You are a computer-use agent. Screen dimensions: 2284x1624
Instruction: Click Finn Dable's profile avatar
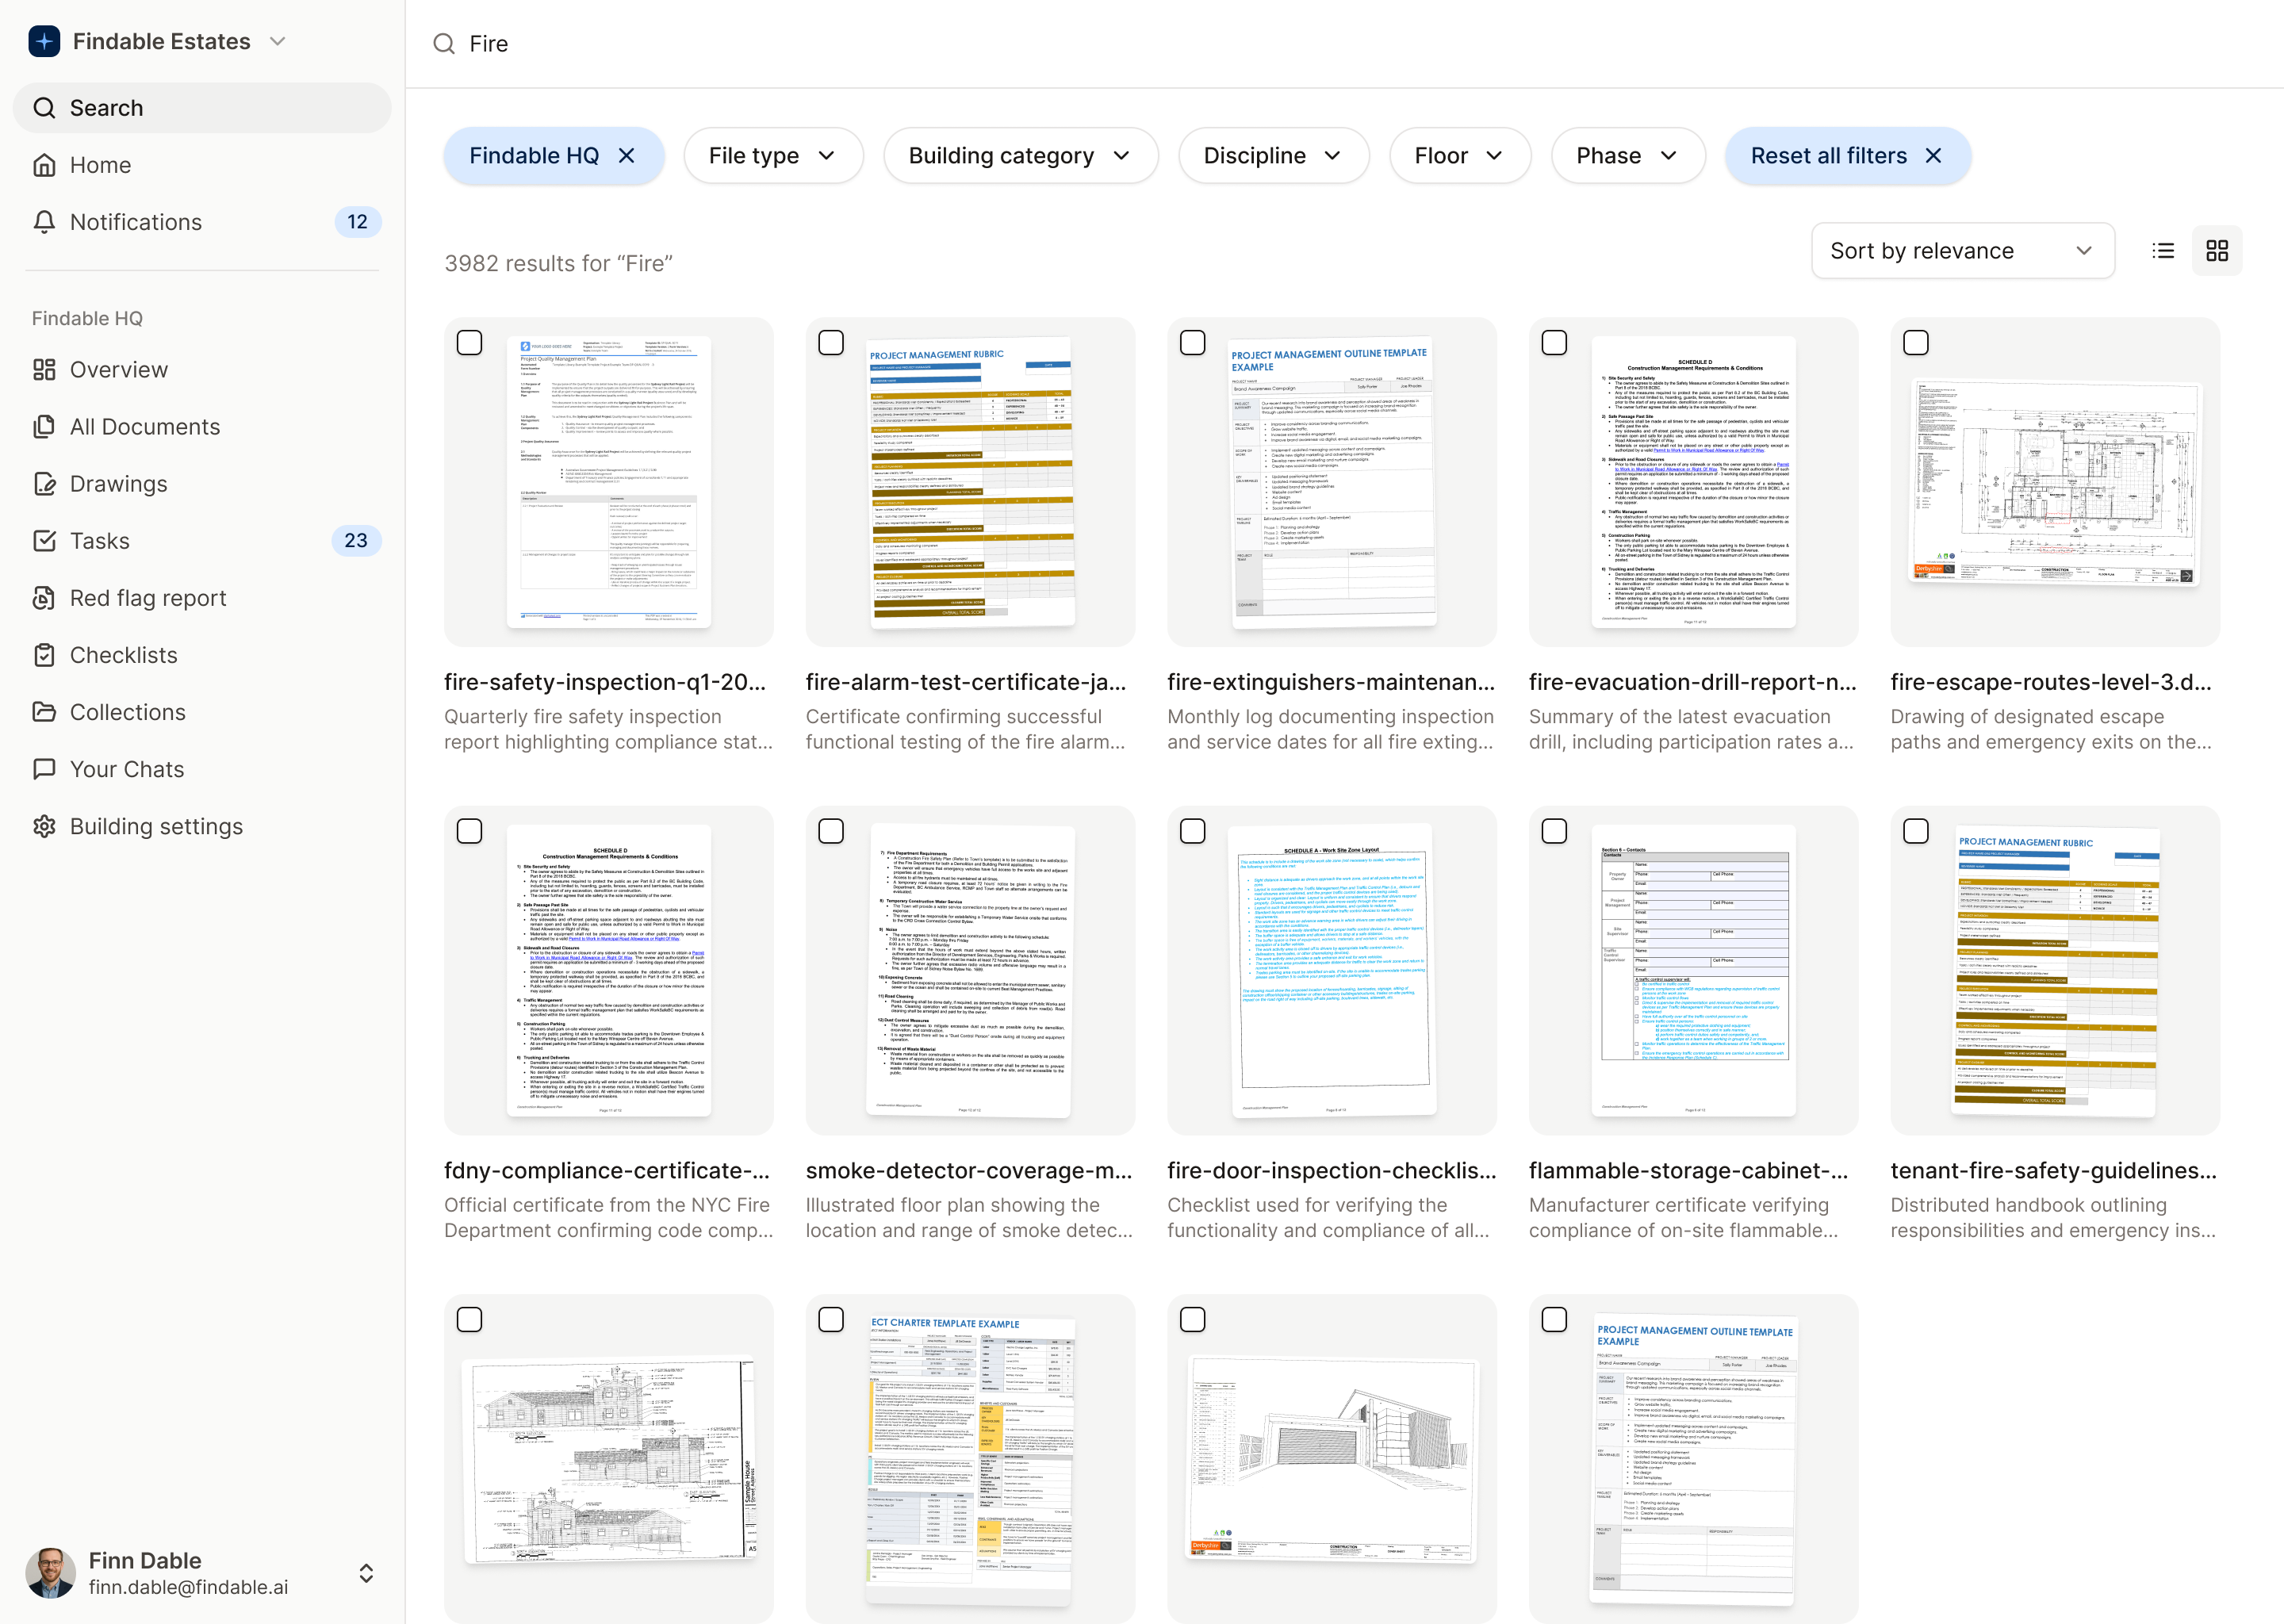pos(51,1573)
